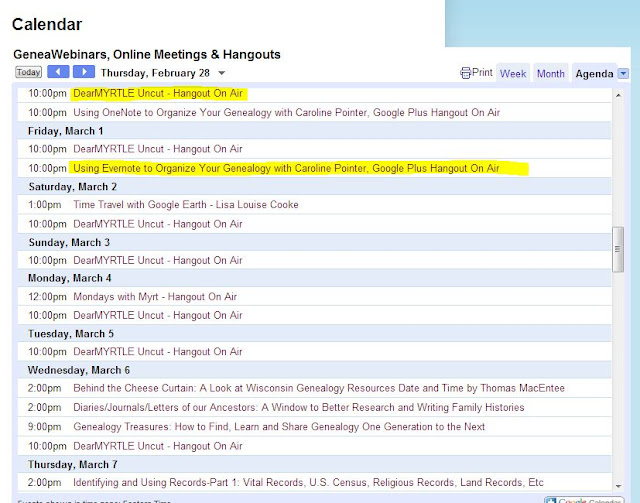
Task: Click the 1:00pm time on Saturday
Action: (44, 204)
